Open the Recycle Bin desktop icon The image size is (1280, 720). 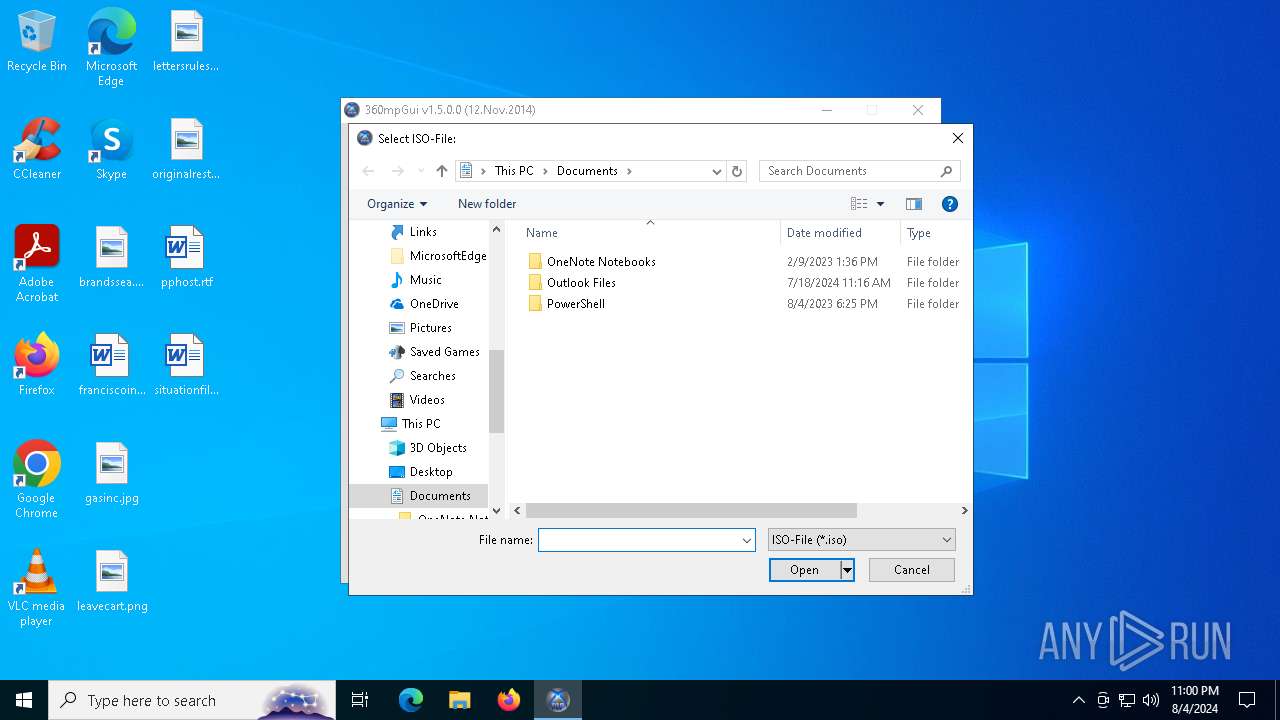pos(37,42)
